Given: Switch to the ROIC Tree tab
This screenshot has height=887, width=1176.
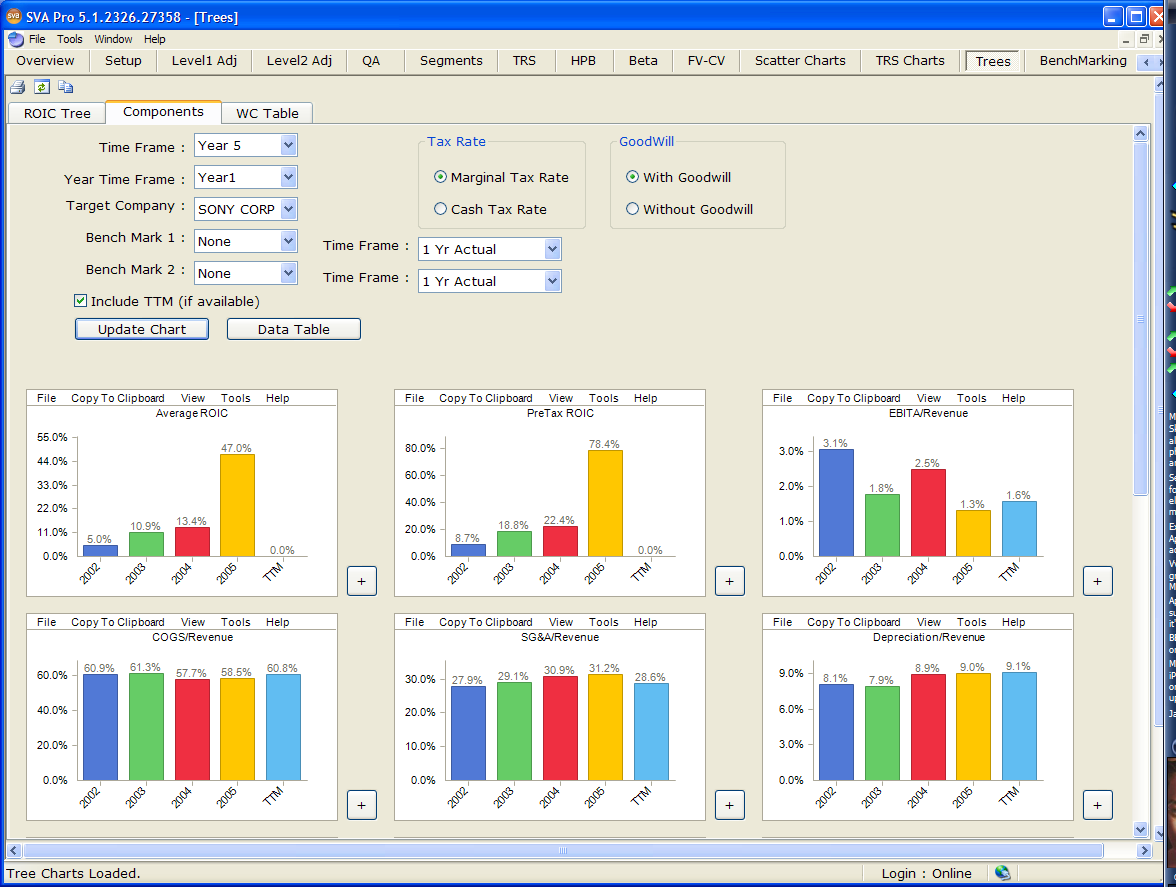Looking at the screenshot, I should (x=57, y=113).
